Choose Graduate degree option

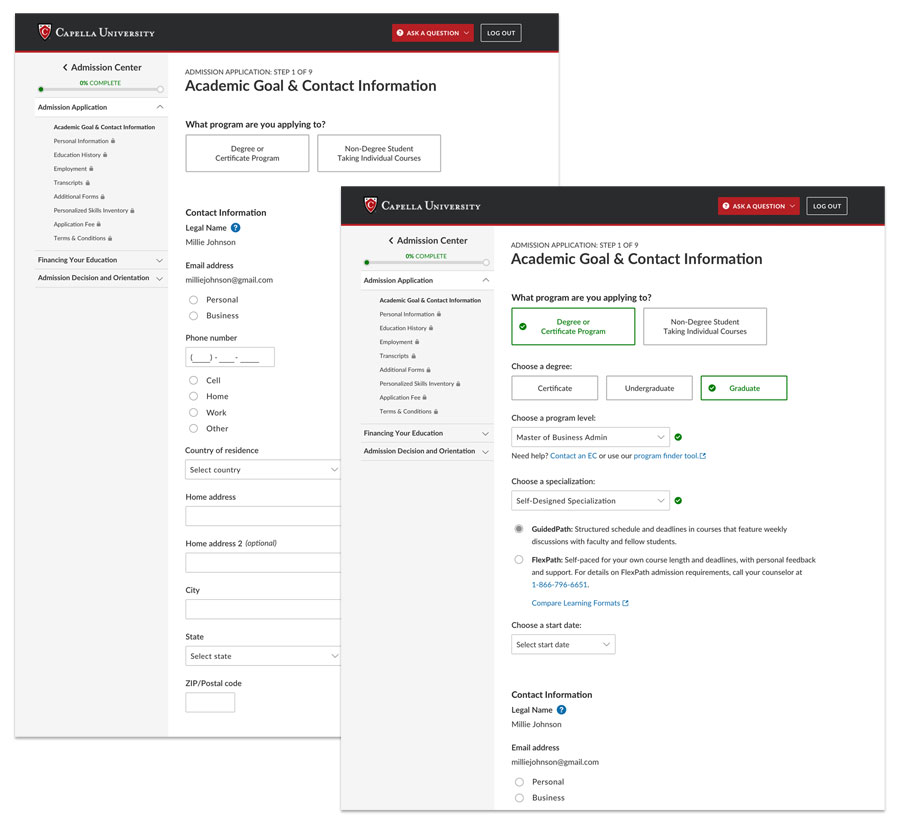tap(744, 388)
